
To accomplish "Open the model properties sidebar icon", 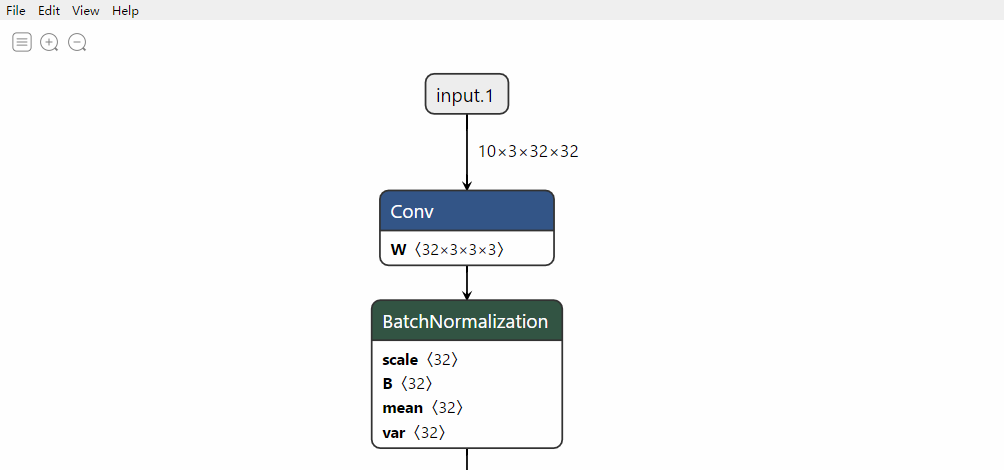I will coord(22,43).
